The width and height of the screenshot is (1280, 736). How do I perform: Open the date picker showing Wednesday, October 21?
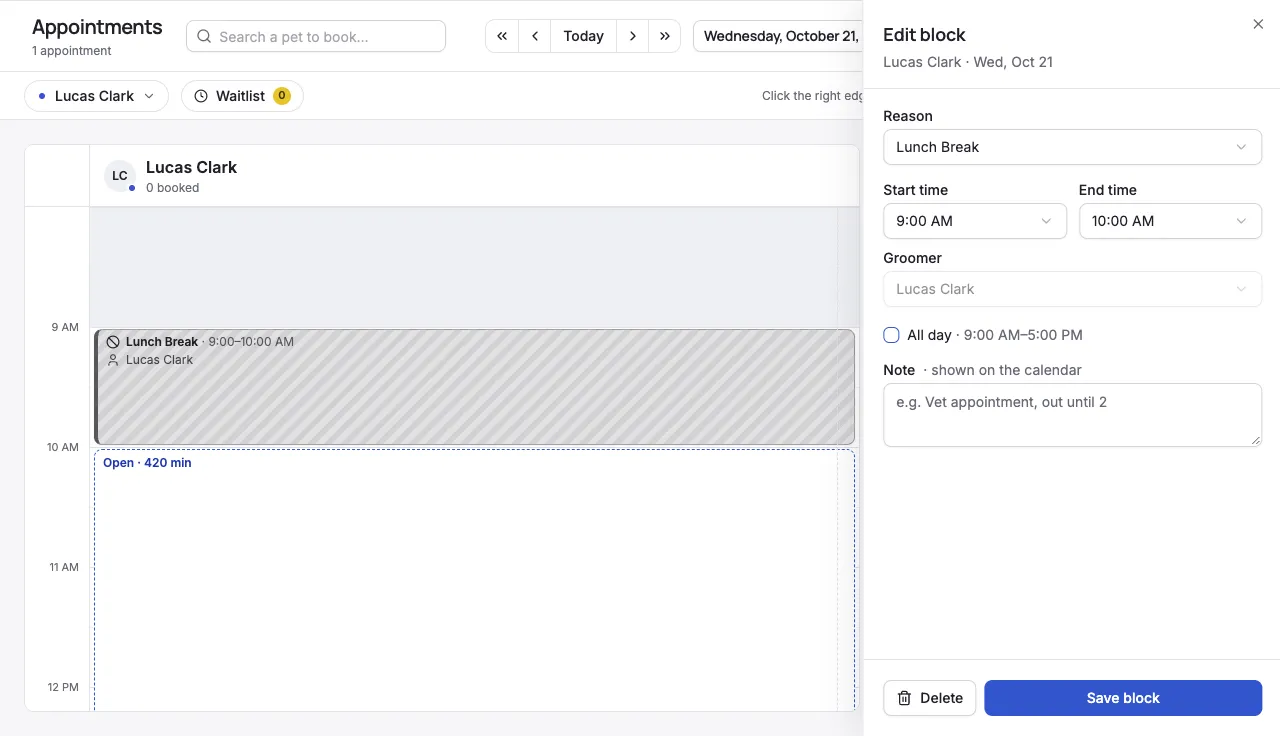click(x=778, y=36)
